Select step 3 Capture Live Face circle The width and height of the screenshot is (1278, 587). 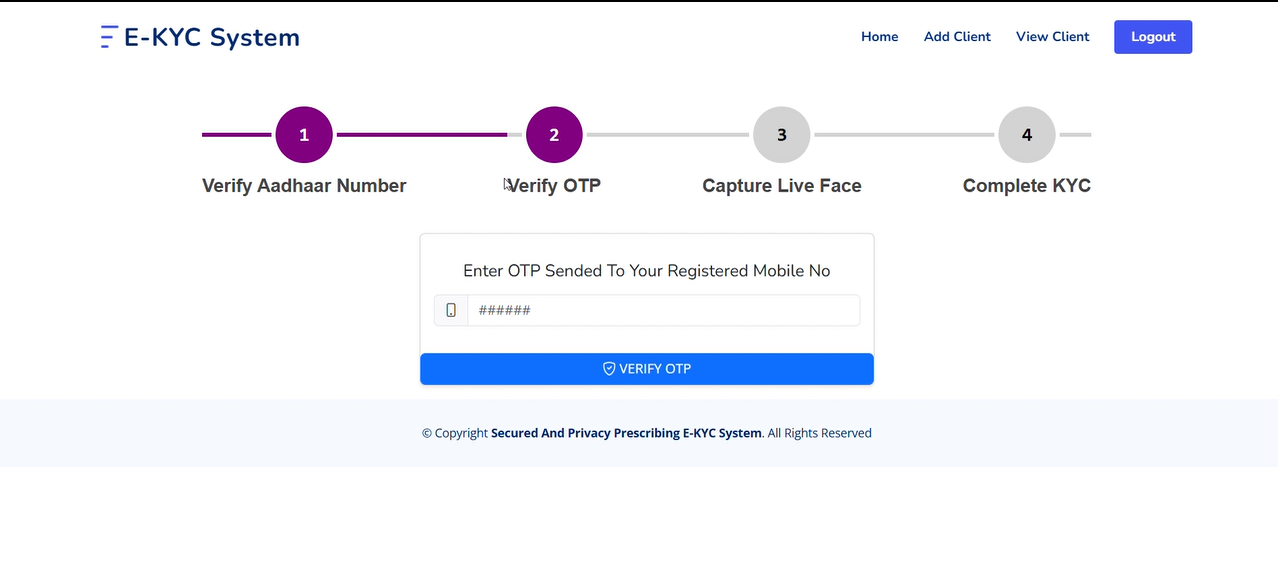click(x=781, y=134)
